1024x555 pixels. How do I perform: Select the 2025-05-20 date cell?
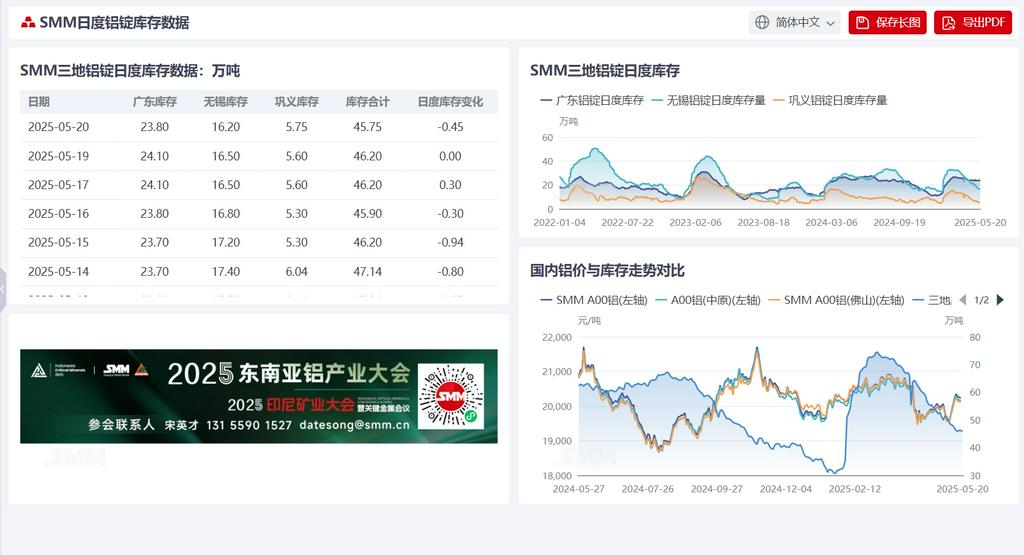(58, 127)
